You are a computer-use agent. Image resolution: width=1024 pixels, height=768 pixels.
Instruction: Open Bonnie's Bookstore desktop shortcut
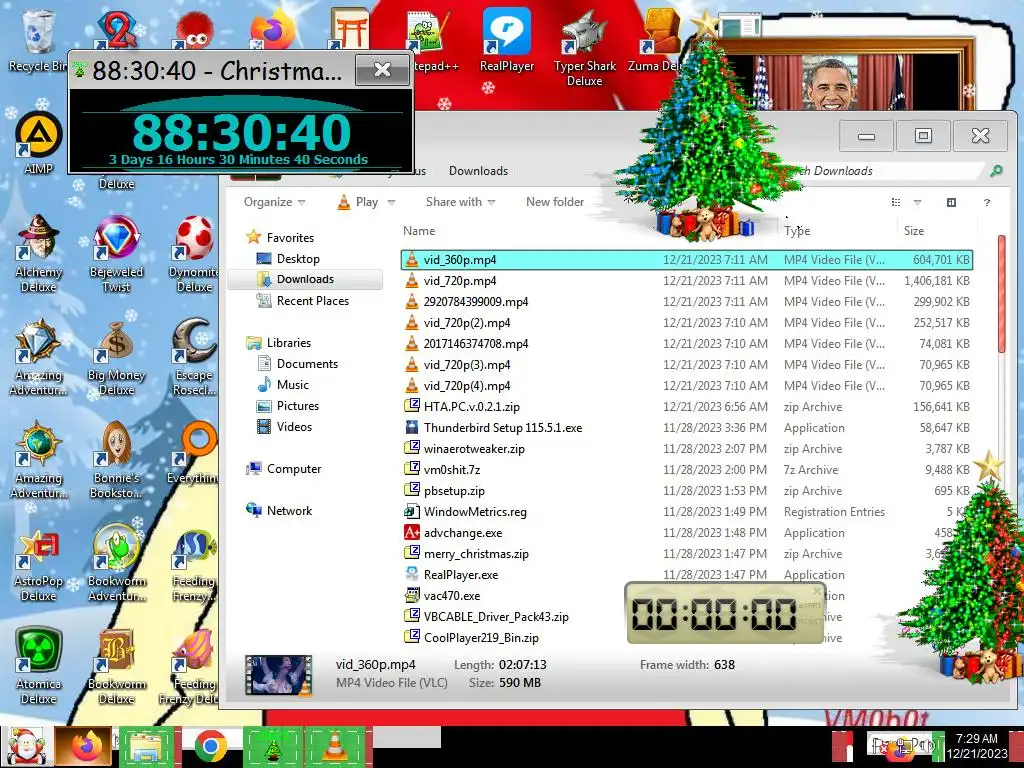(116, 460)
